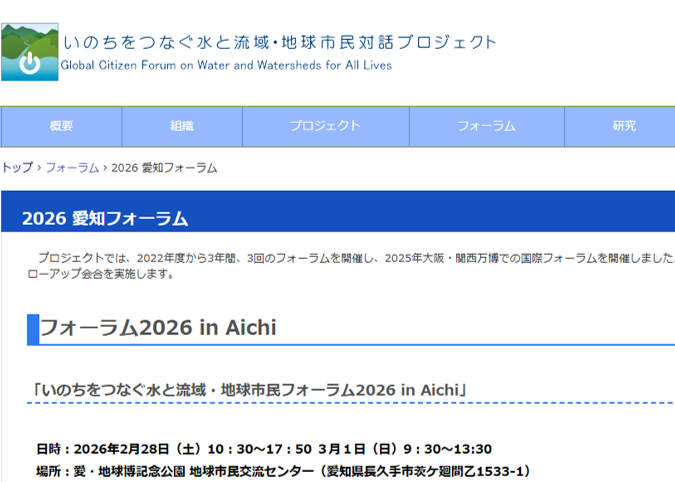The height and width of the screenshot is (482, 675).
Task: Click the 日時 date and time line
Action: [x=263, y=448]
